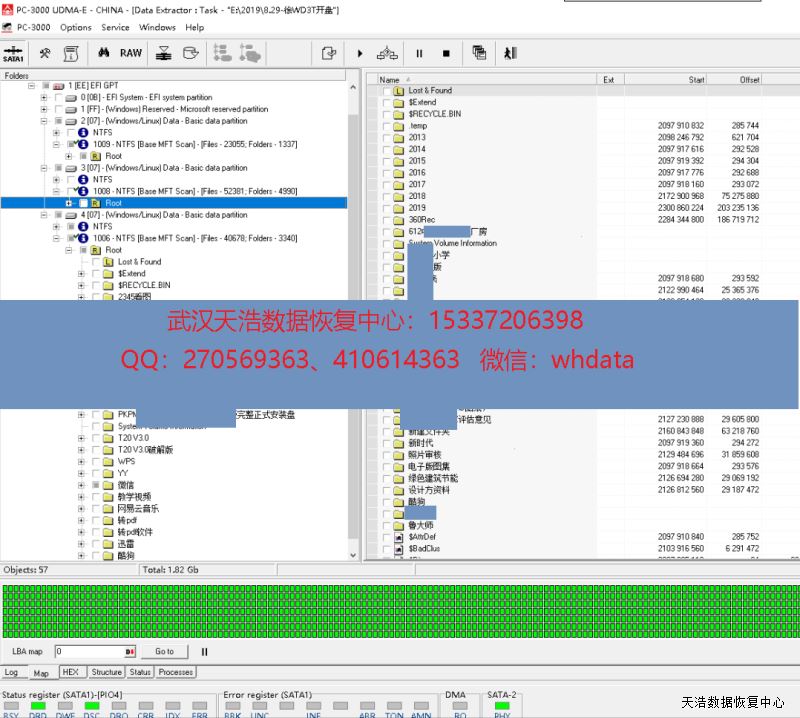Click the SATA1 port icon
Viewport: 800px width, 718px height.
14,53
